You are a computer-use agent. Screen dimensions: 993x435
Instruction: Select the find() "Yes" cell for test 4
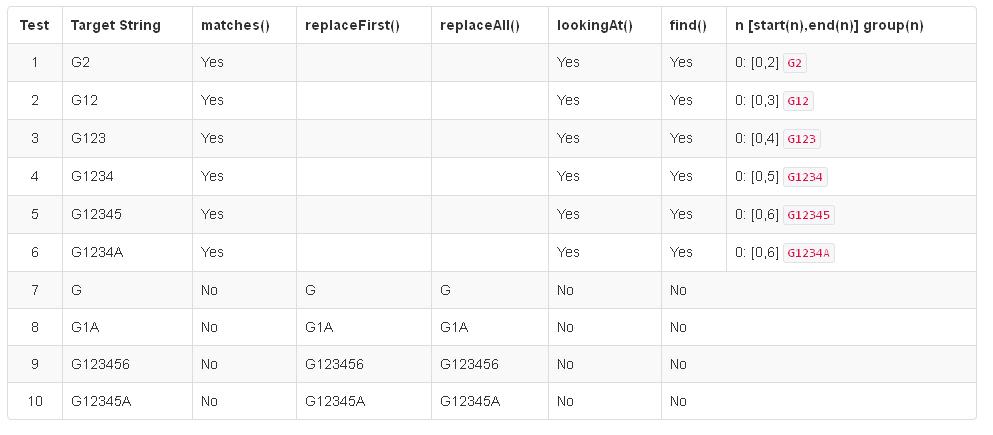(x=681, y=177)
